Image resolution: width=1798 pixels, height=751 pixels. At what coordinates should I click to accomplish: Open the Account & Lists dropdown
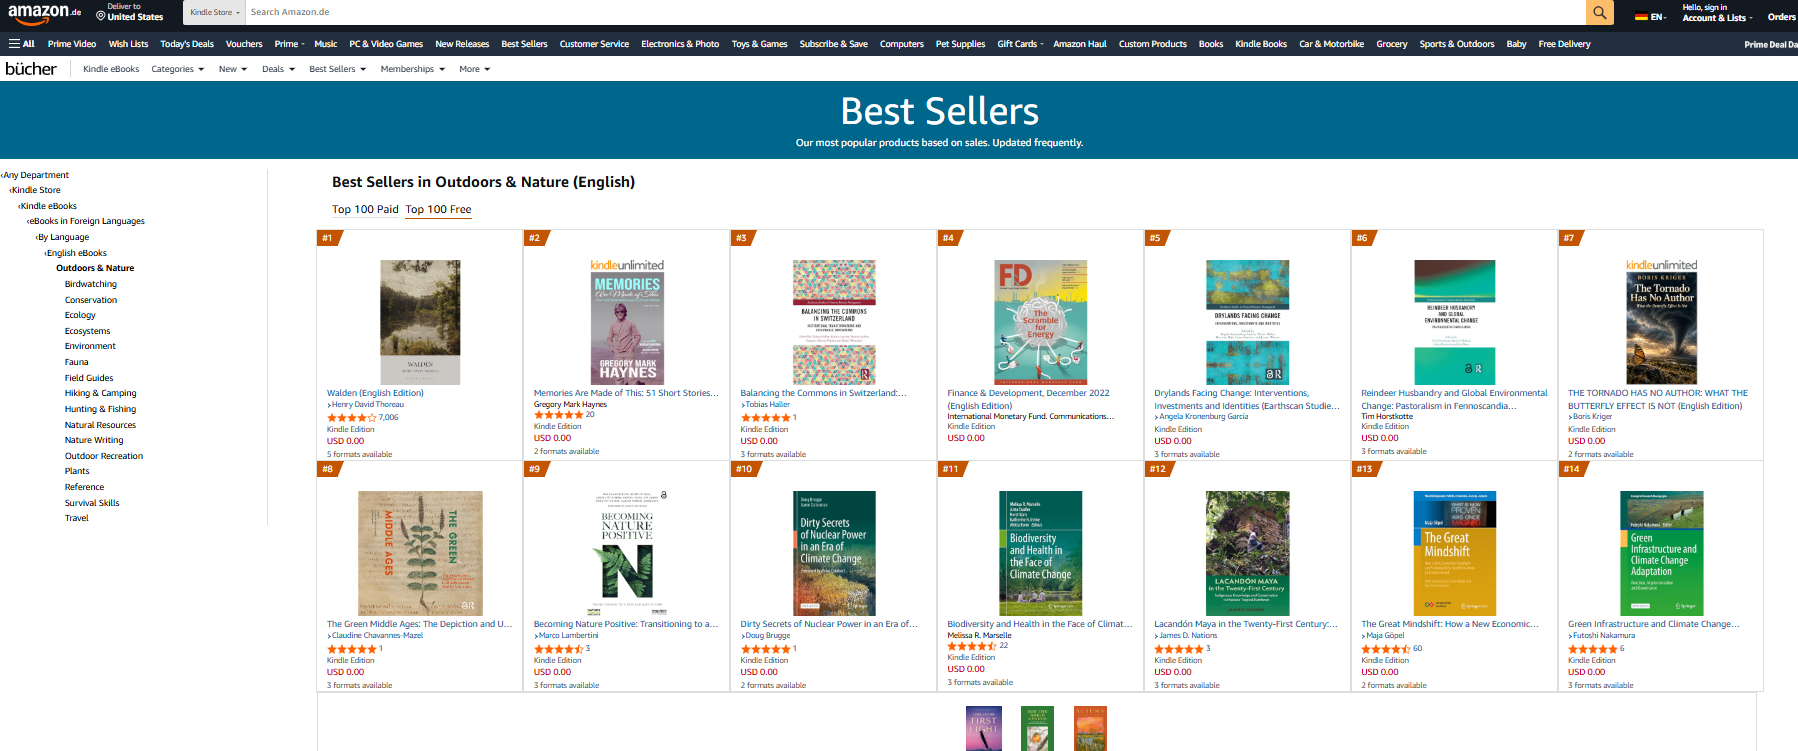tap(1717, 13)
